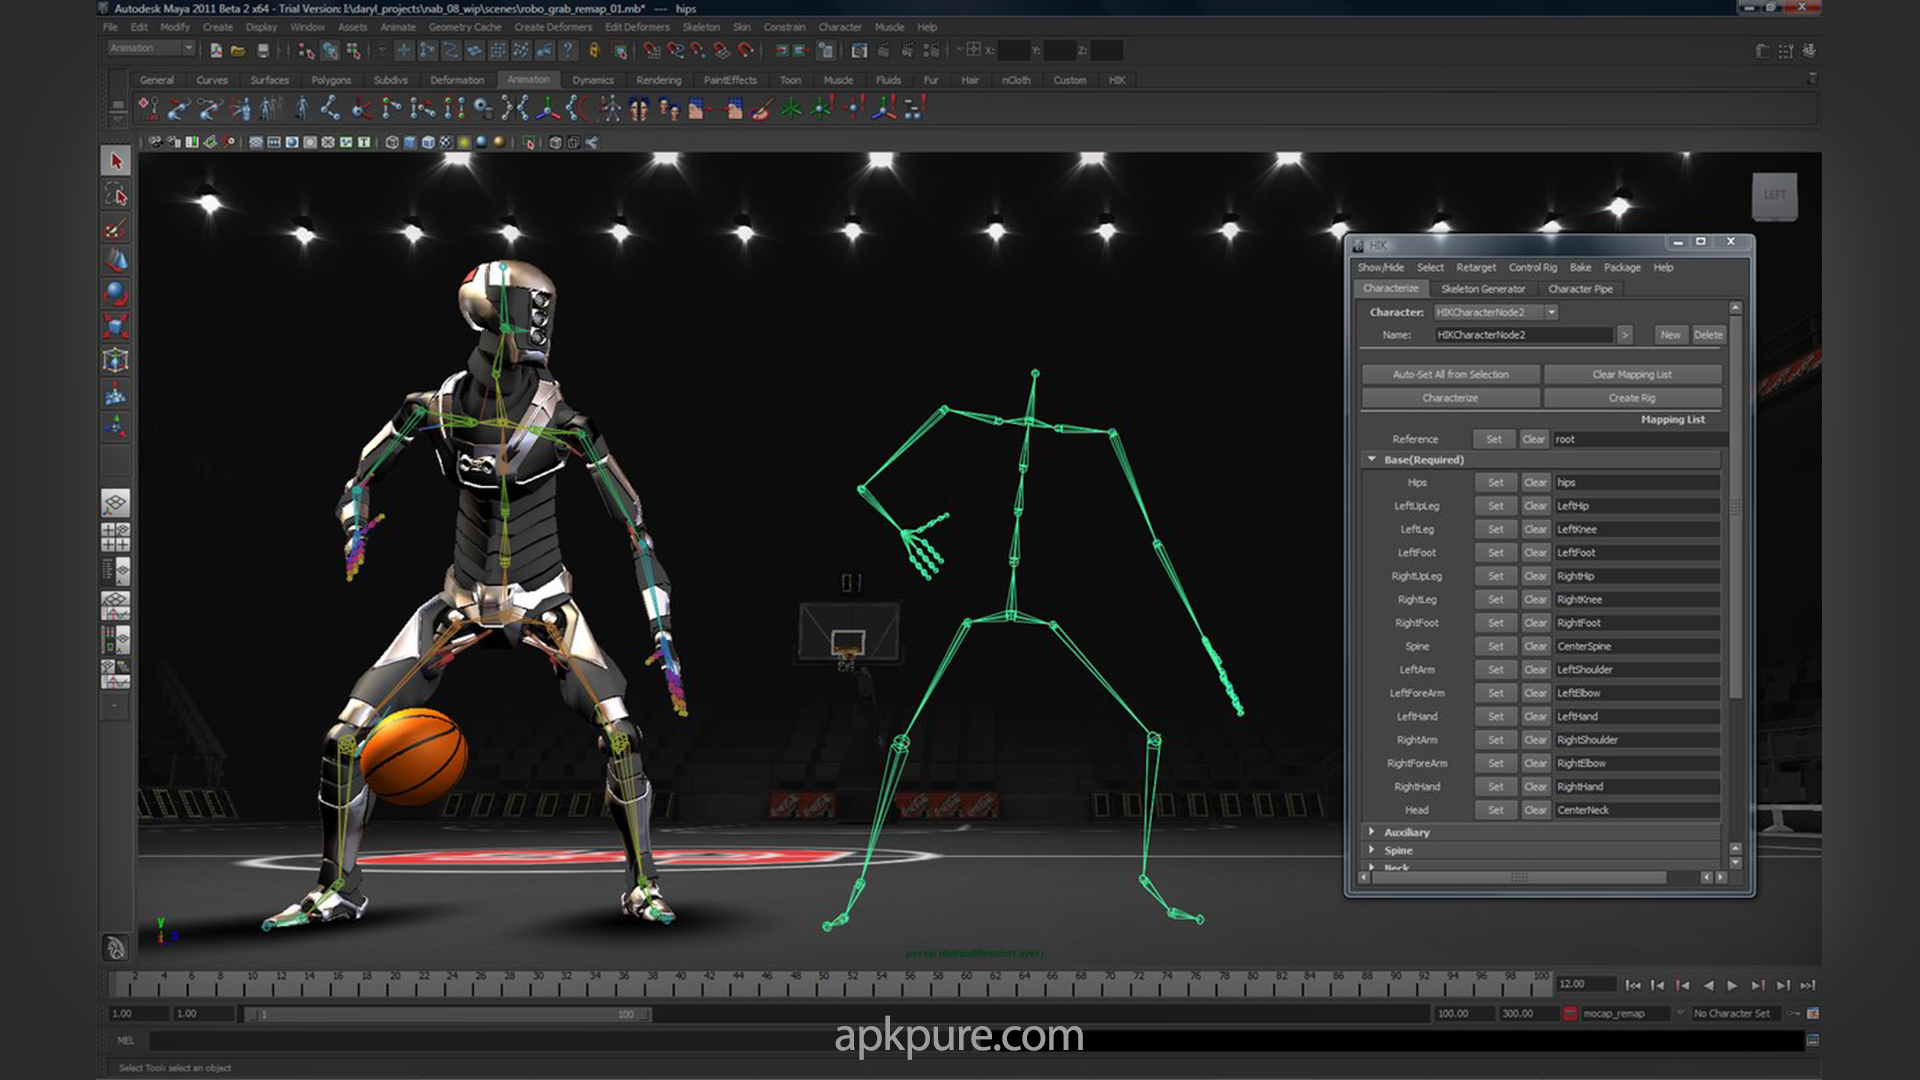
Task: Switch to the Four View layout icon
Action: coord(115,537)
